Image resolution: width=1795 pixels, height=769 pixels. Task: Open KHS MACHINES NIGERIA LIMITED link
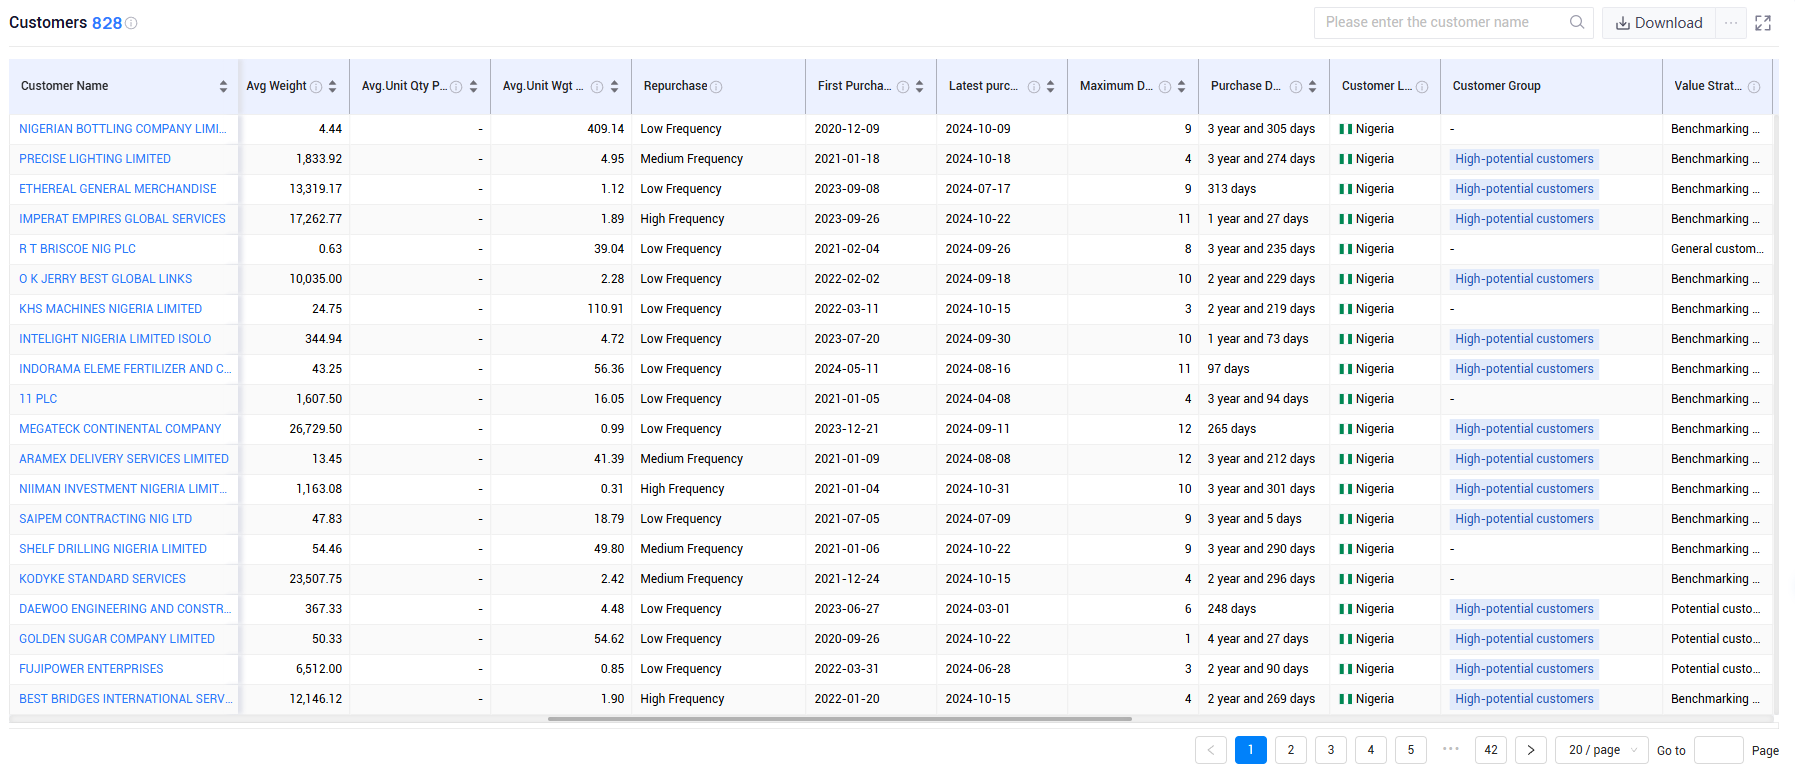pyautogui.click(x=111, y=309)
